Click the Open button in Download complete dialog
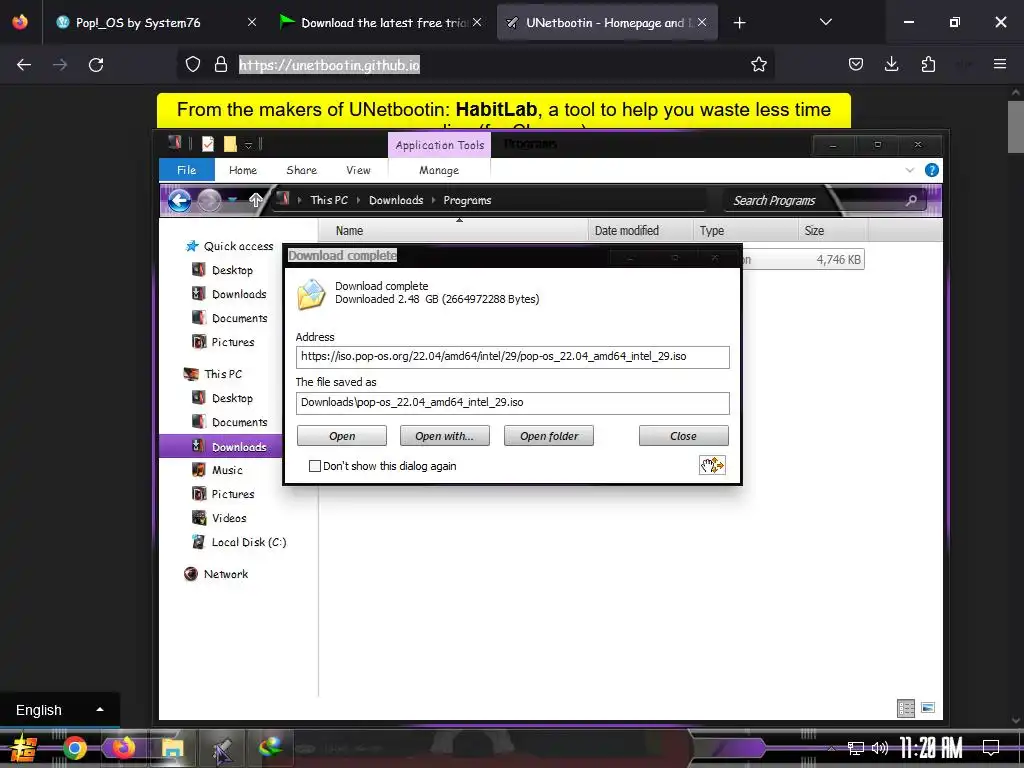This screenshot has width=1024, height=768. pos(342,436)
